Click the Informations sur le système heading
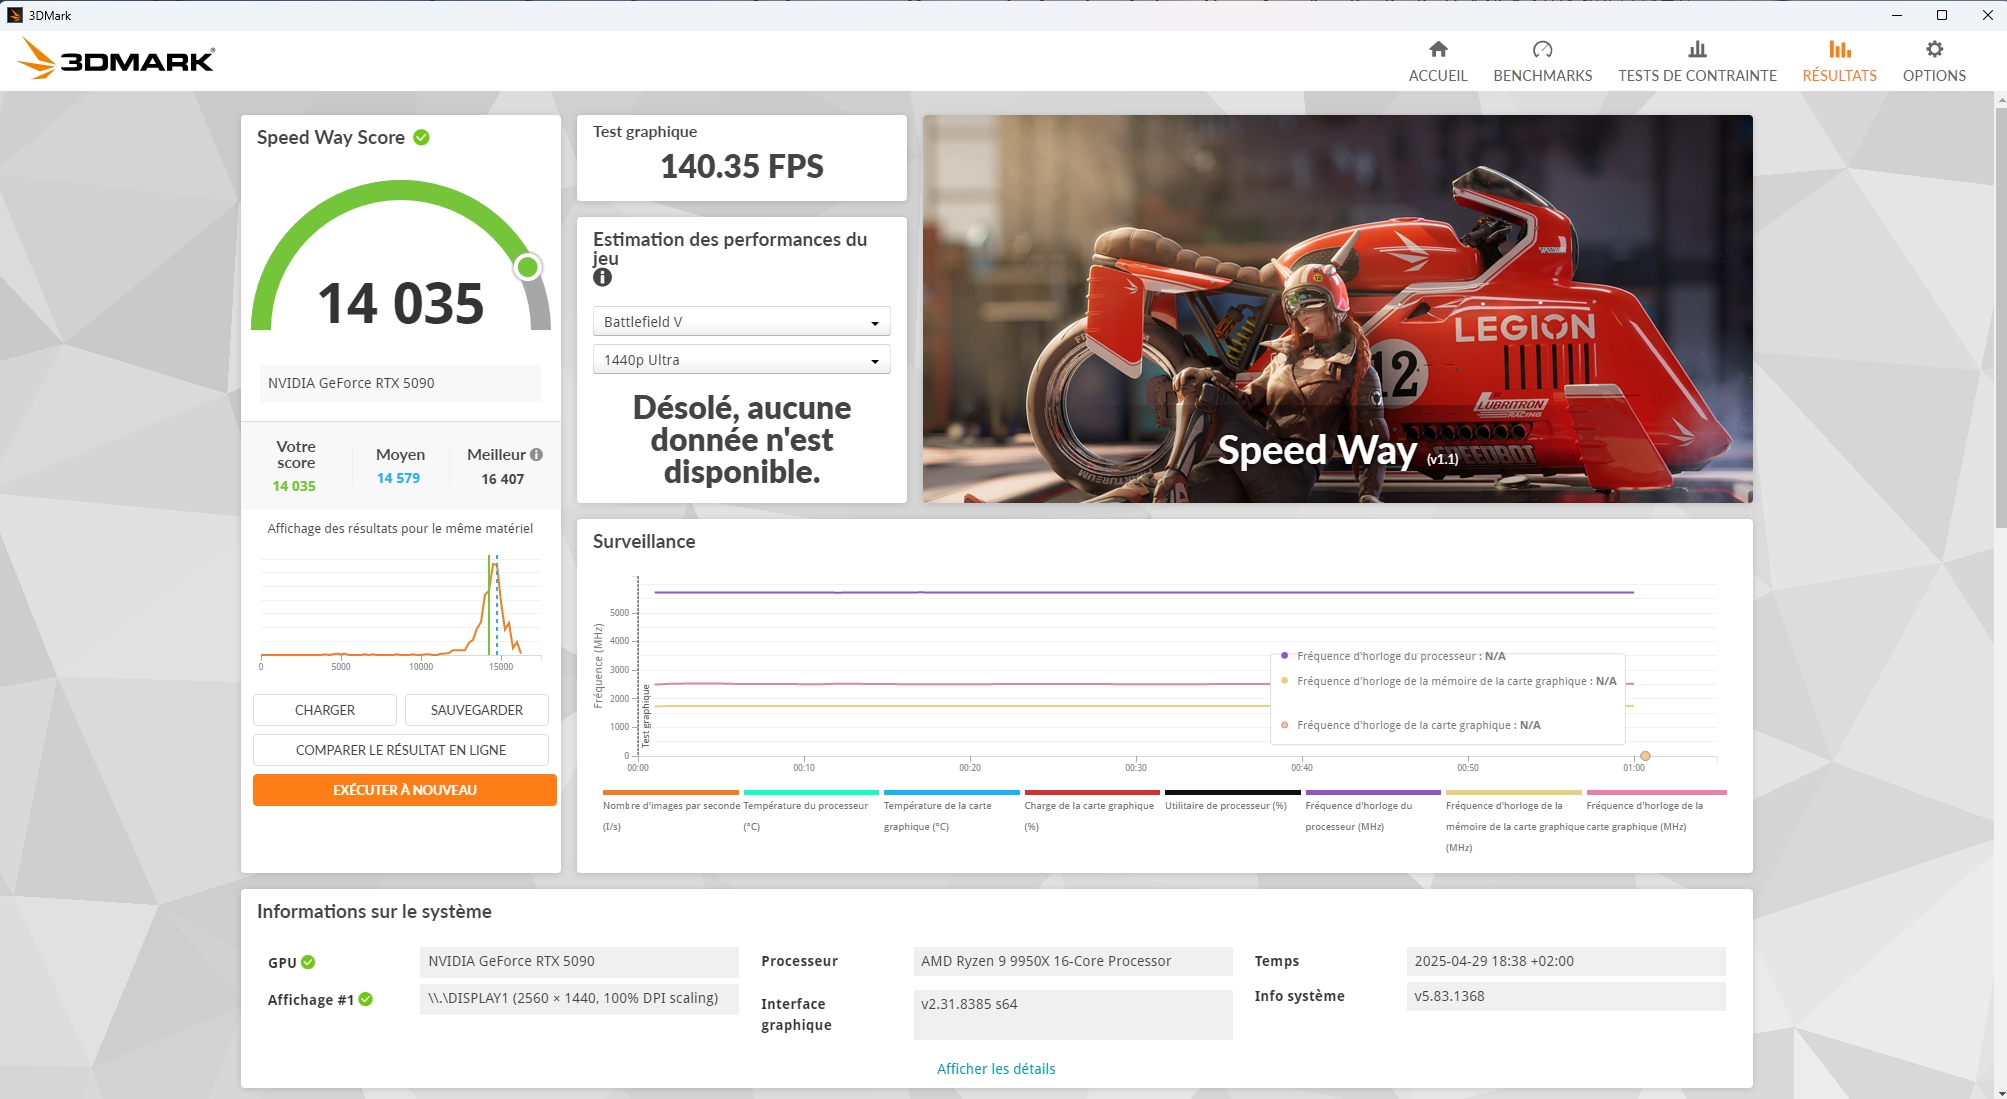2007x1099 pixels. [374, 911]
